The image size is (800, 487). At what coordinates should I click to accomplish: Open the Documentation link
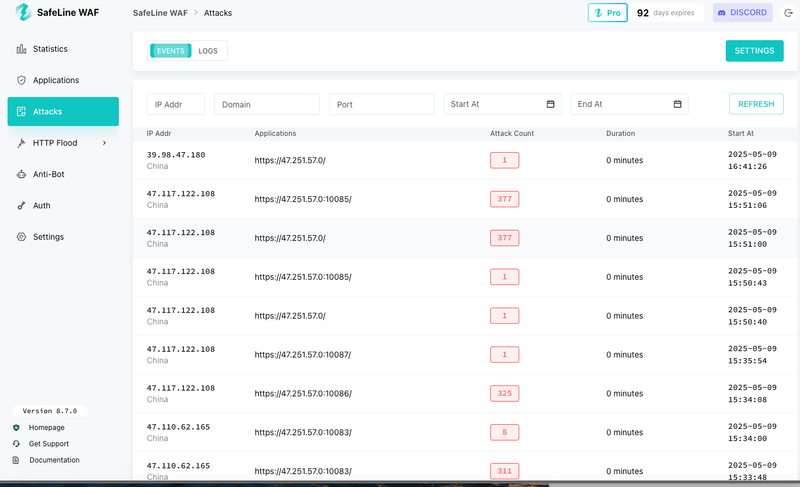point(54,460)
